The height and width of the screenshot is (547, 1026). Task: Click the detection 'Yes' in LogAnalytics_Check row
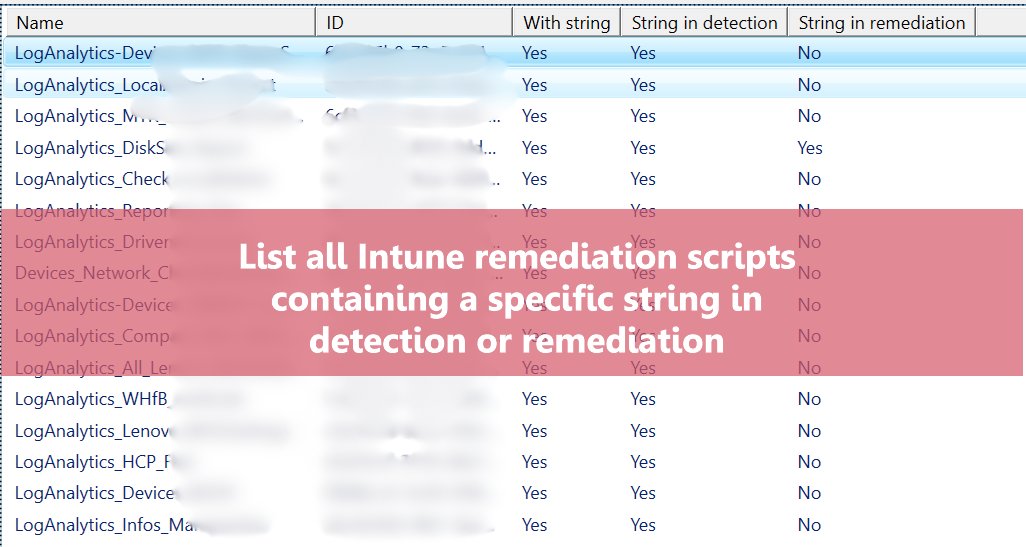[643, 179]
